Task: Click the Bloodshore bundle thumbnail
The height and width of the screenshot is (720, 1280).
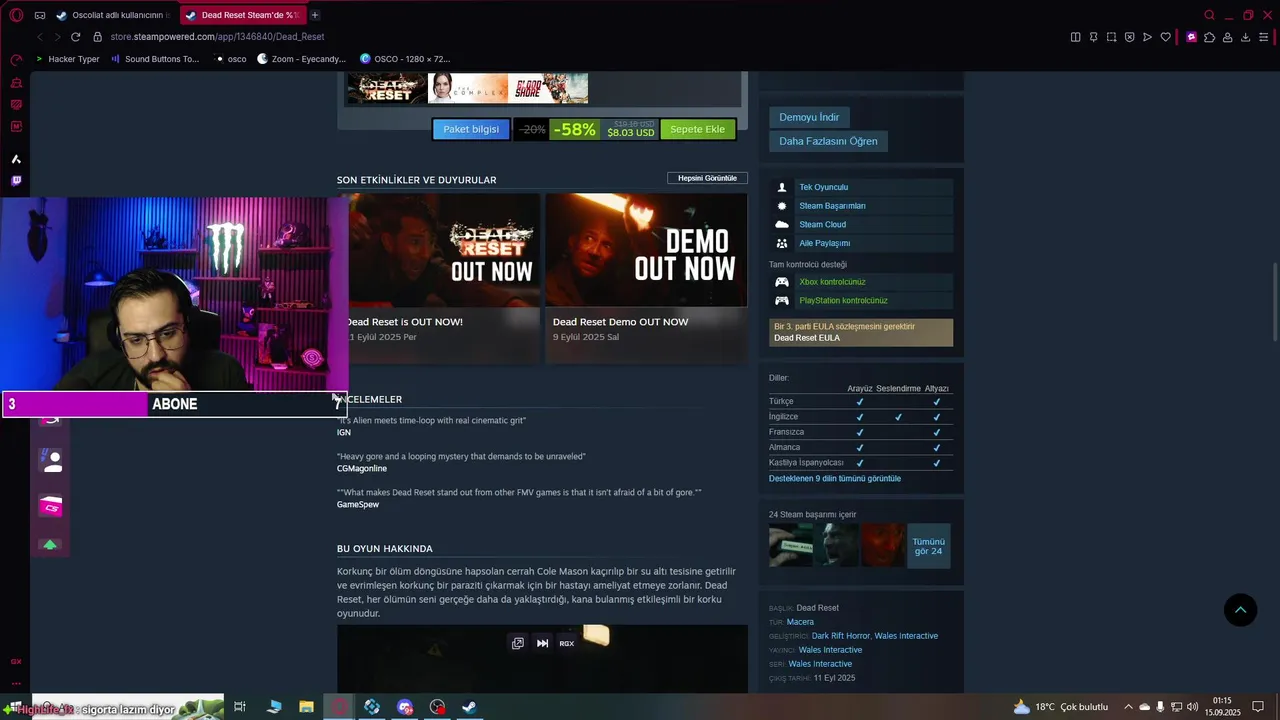Action: tap(548, 88)
